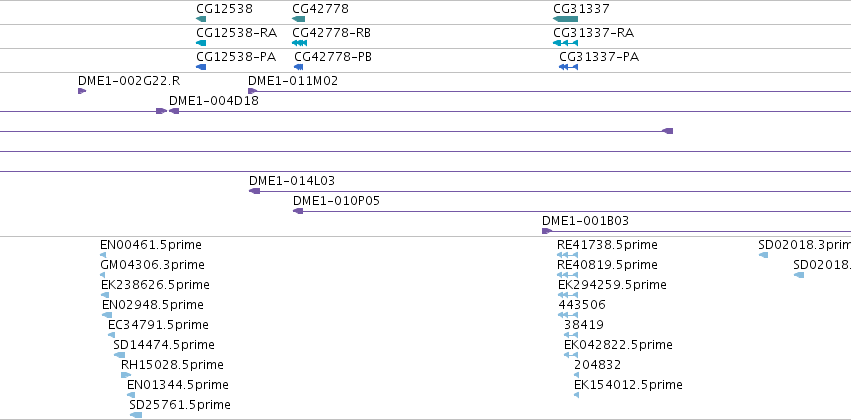Click the CG31337 gene label
The height and width of the screenshot is (420, 851).
pos(581,9)
